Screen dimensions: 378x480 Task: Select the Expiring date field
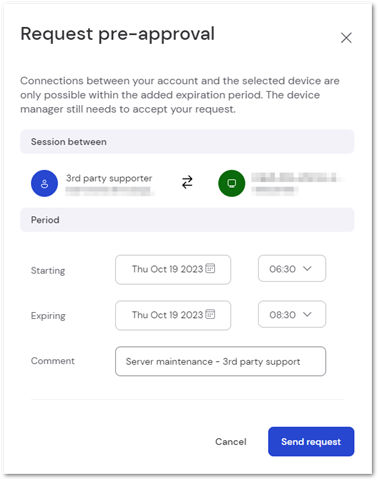(173, 315)
